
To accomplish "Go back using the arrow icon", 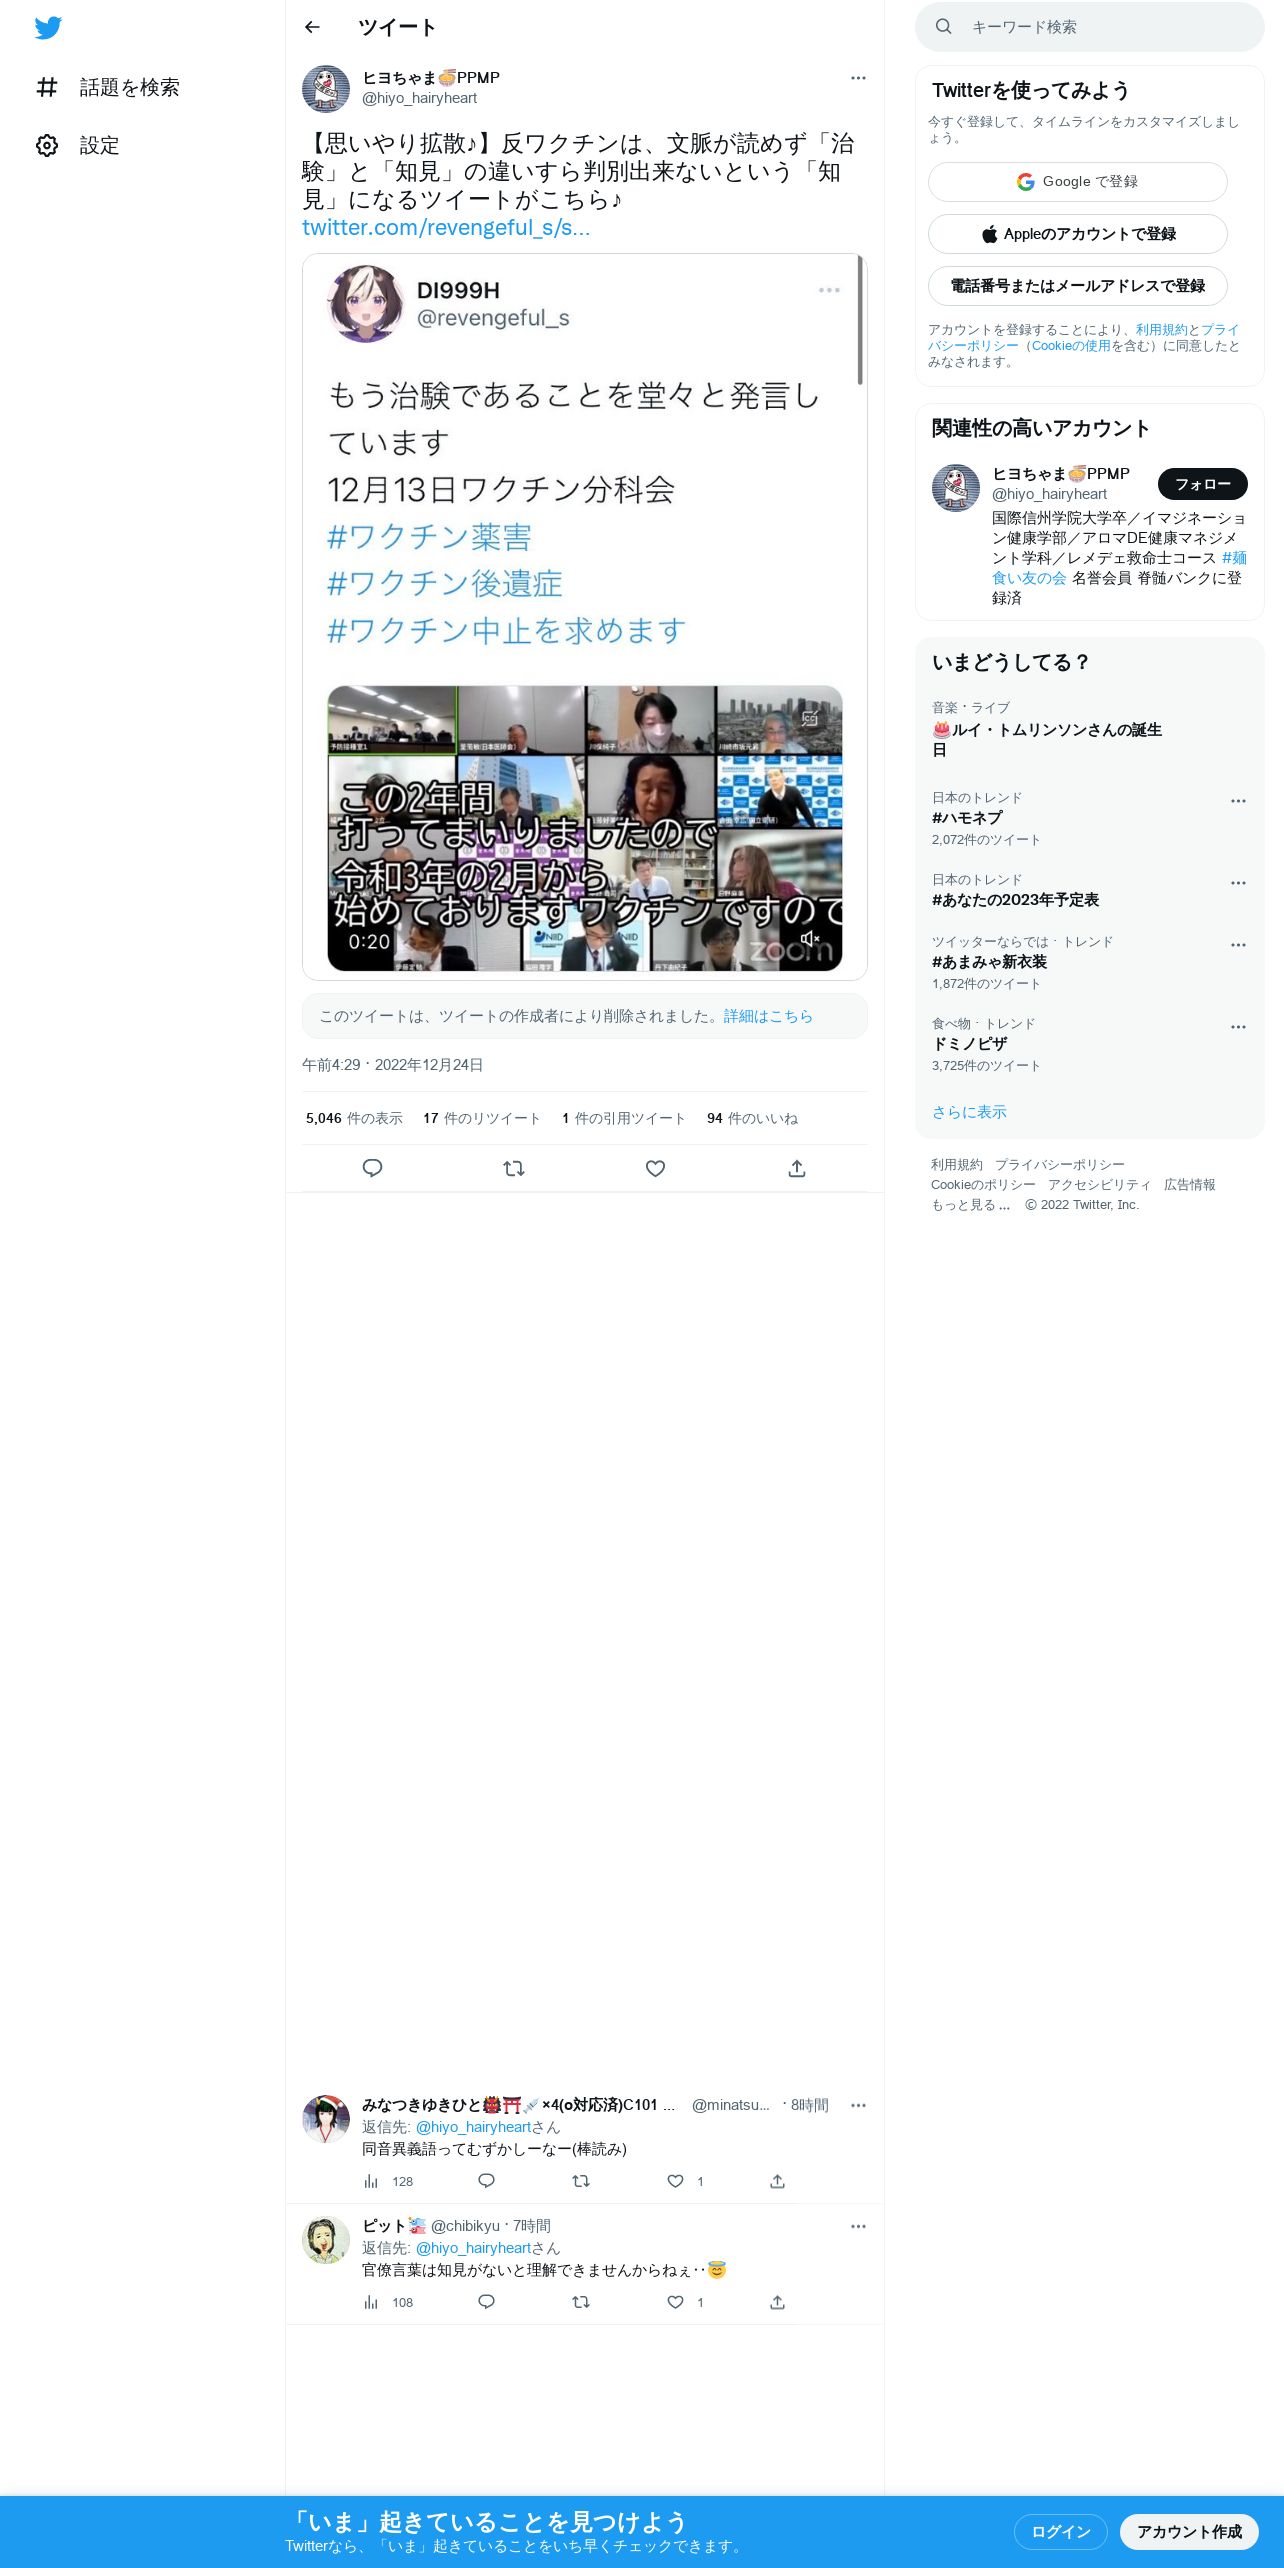I will (312, 28).
